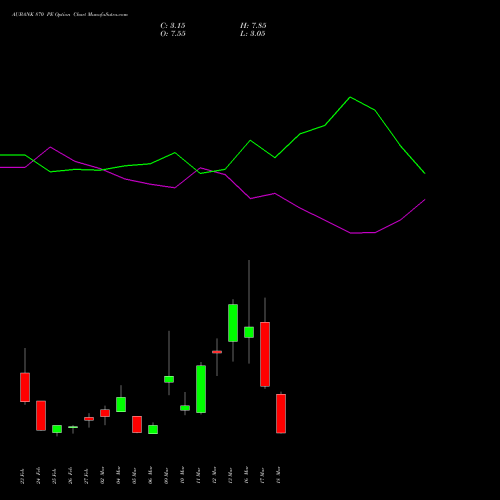Select the last red candle above 18 Mar
Viewport: 500px width, 500px height.
point(281,414)
